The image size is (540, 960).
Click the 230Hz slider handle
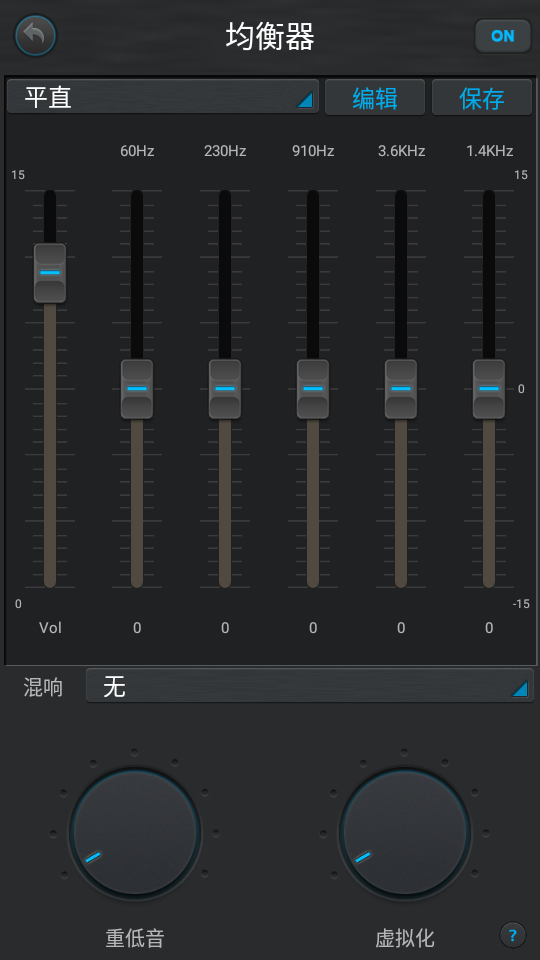coord(225,389)
